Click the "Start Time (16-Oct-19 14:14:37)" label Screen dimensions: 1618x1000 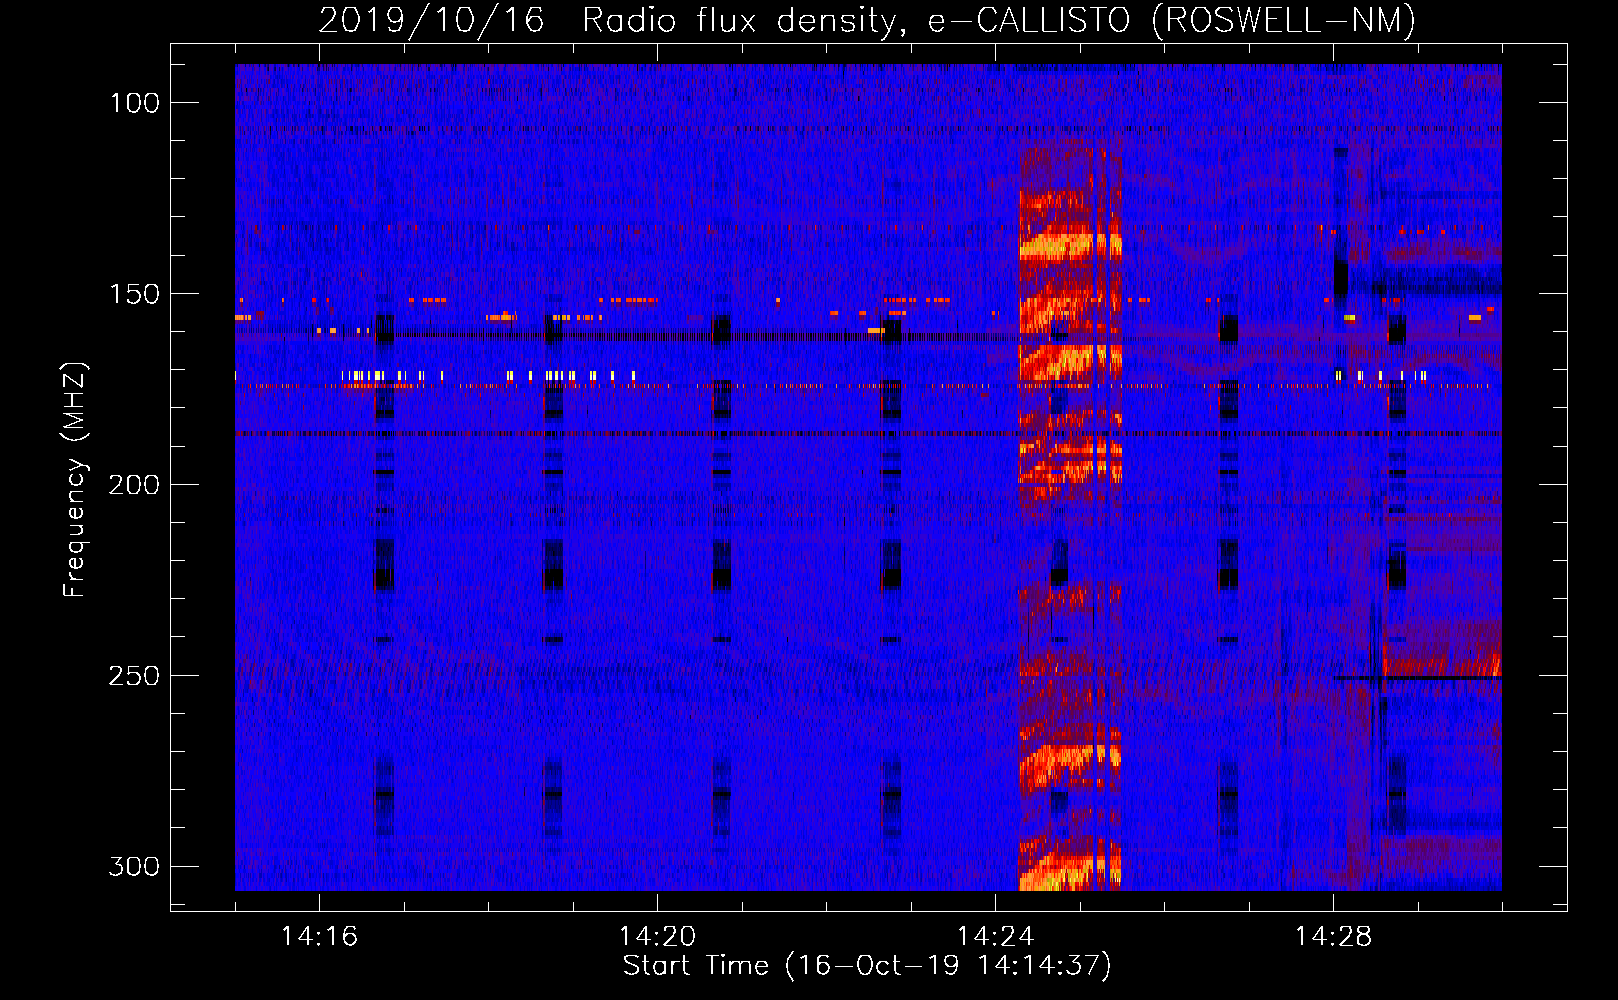867,966
